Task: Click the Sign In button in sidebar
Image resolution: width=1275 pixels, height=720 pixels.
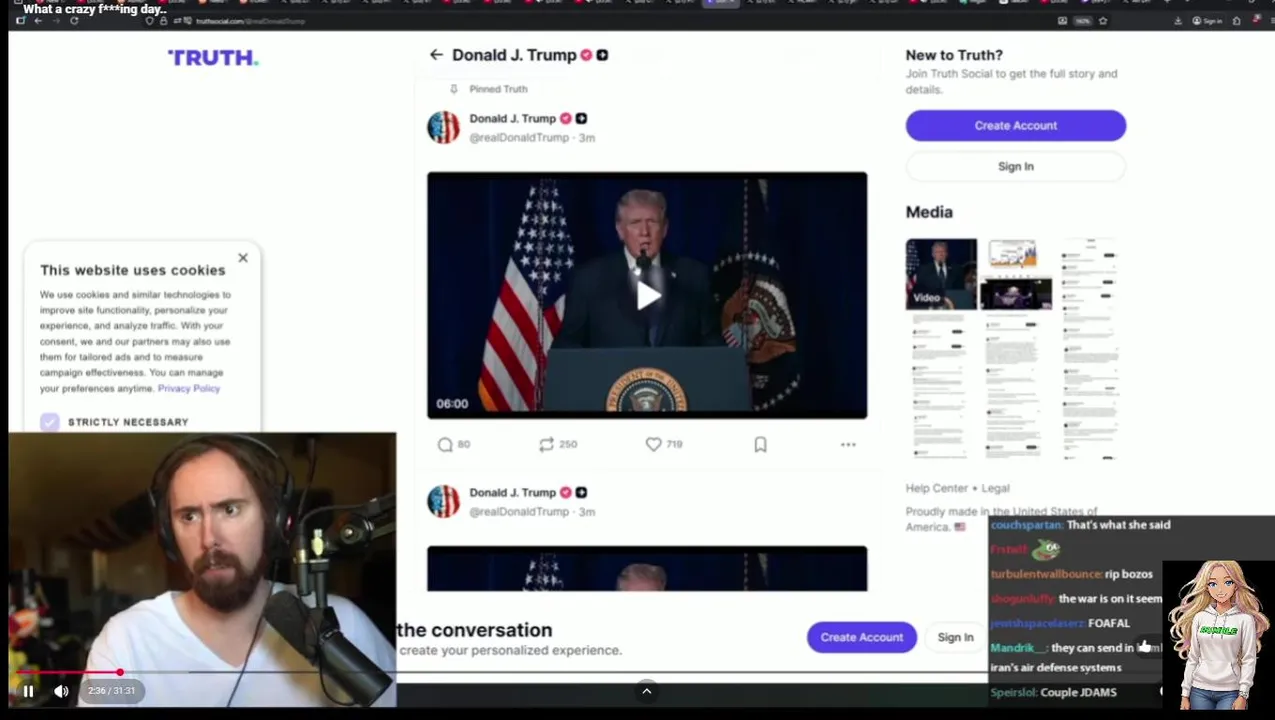Action: pyautogui.click(x=1015, y=166)
